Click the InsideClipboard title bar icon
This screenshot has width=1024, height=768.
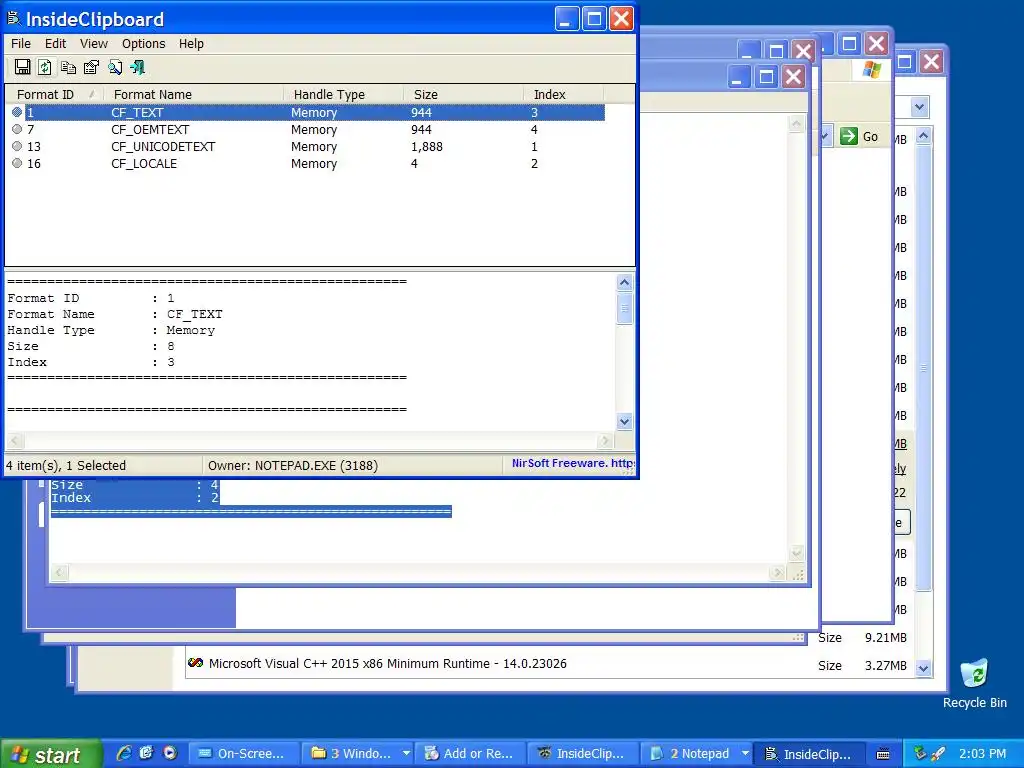point(14,19)
